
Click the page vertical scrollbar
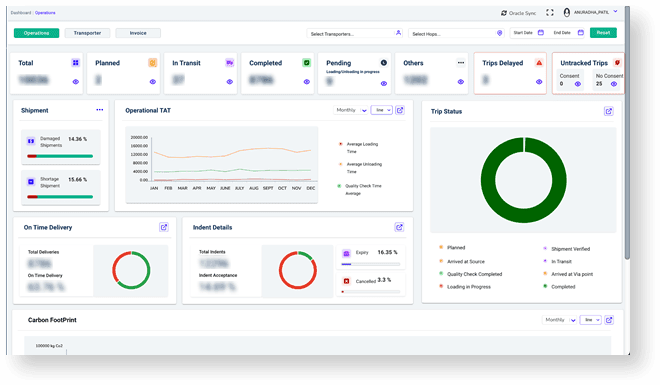coord(627,133)
